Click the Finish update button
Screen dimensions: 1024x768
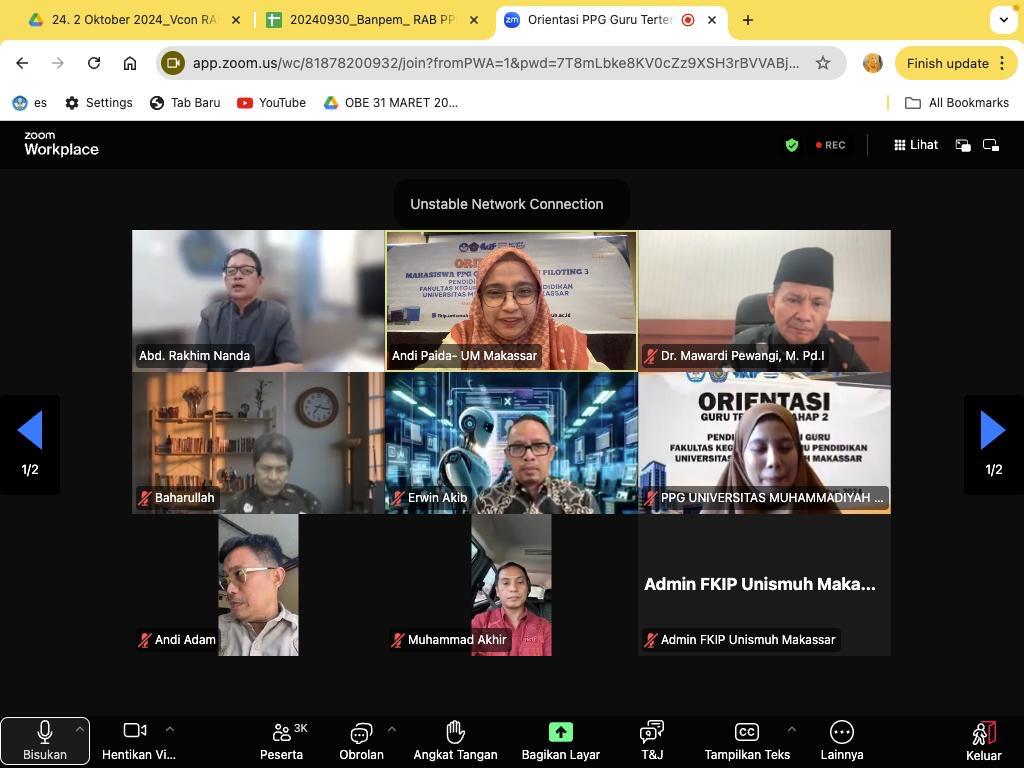click(x=947, y=63)
